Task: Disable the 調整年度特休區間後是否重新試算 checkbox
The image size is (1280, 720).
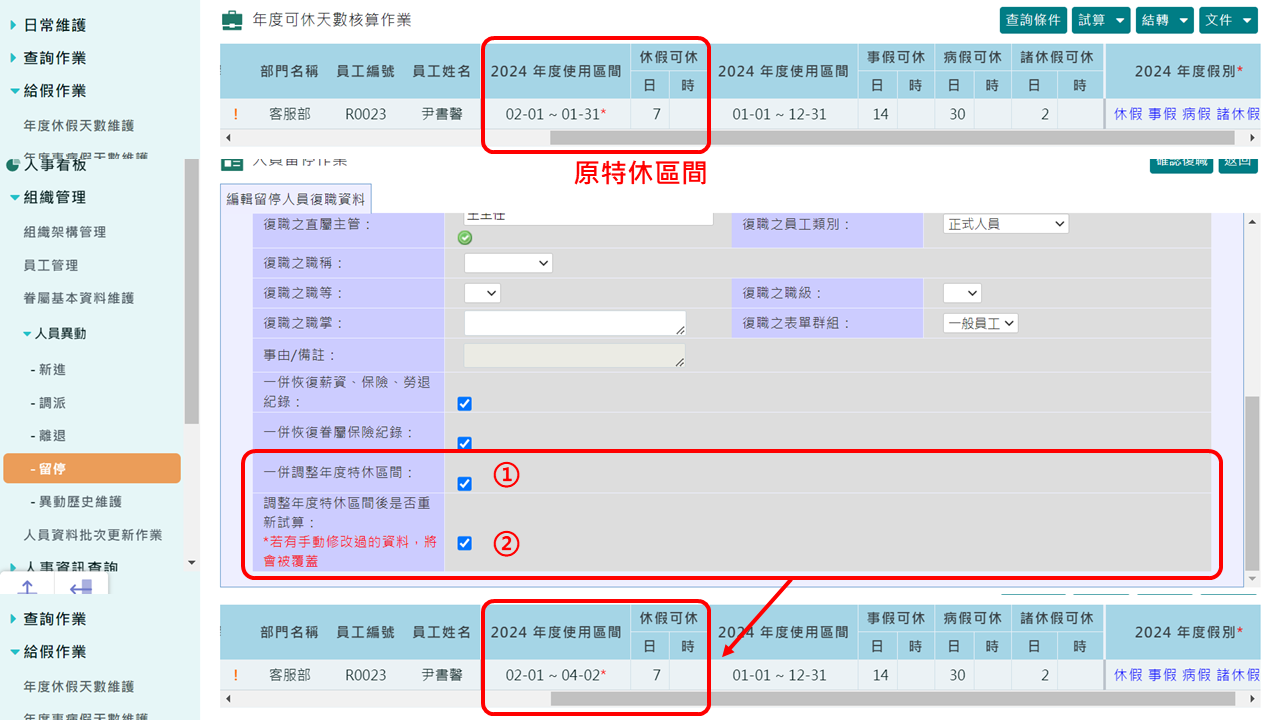Action: click(464, 543)
